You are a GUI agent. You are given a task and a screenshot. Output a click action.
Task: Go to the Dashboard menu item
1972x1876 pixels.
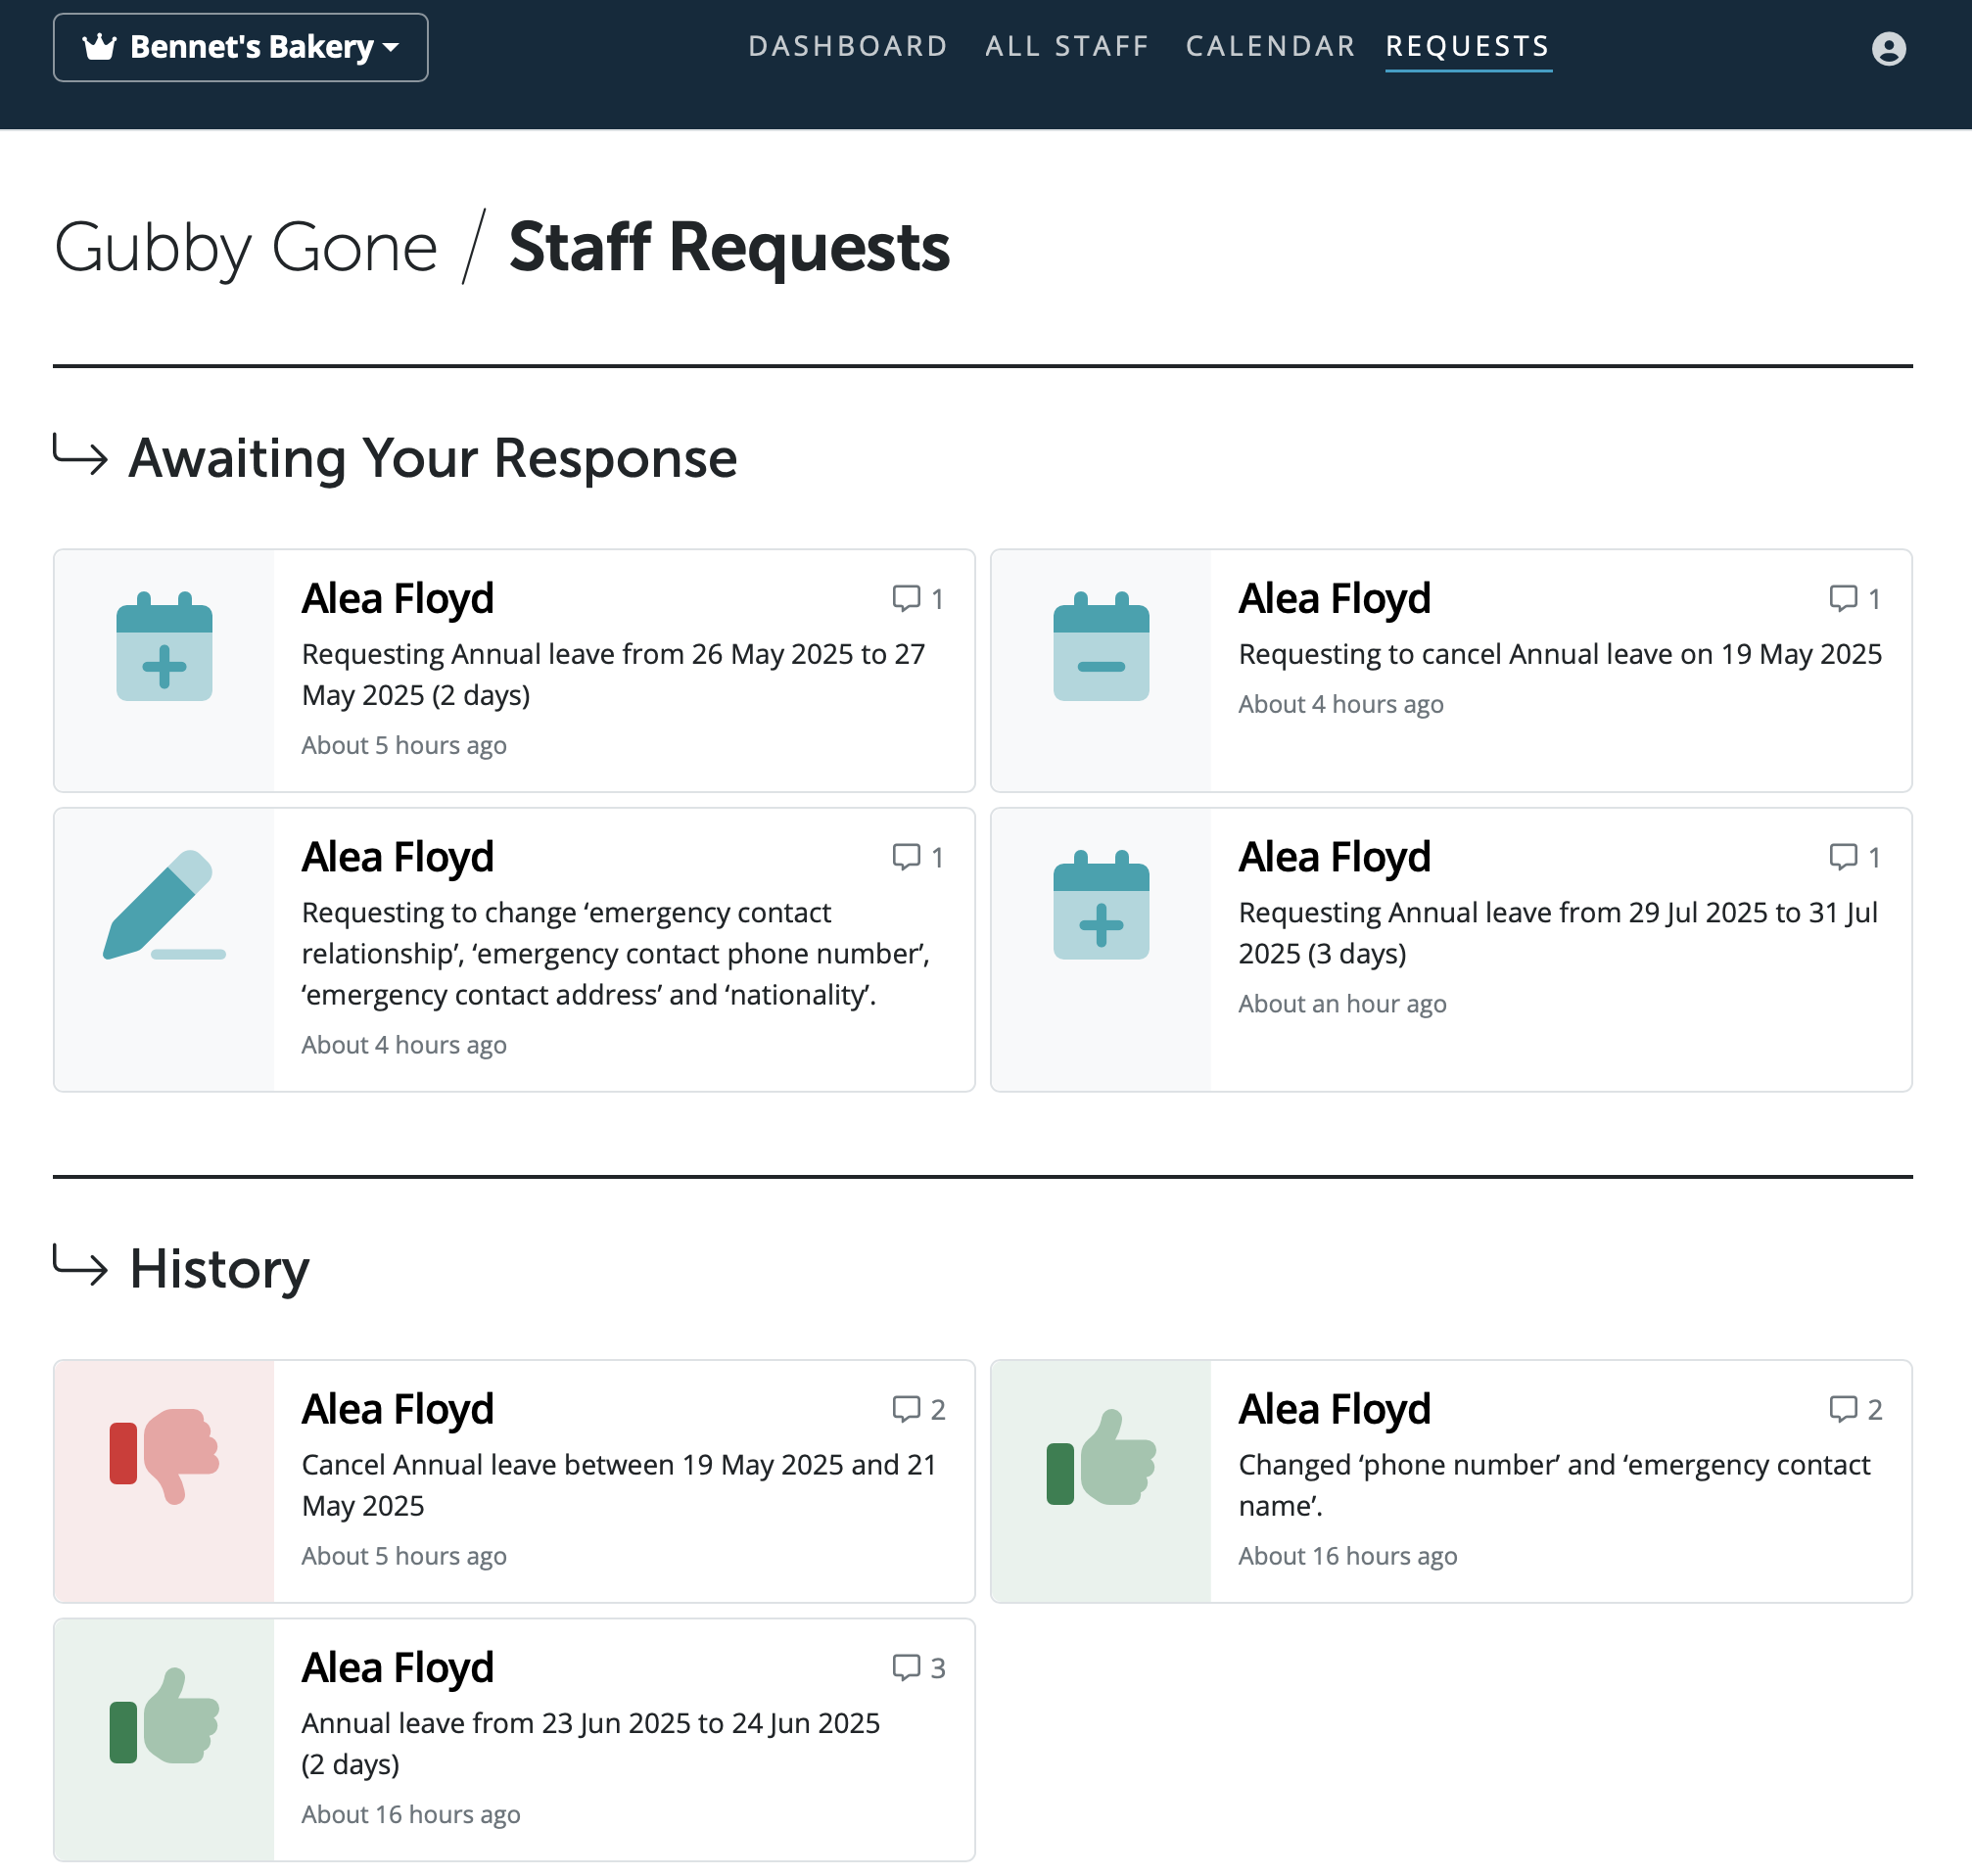tap(848, 46)
